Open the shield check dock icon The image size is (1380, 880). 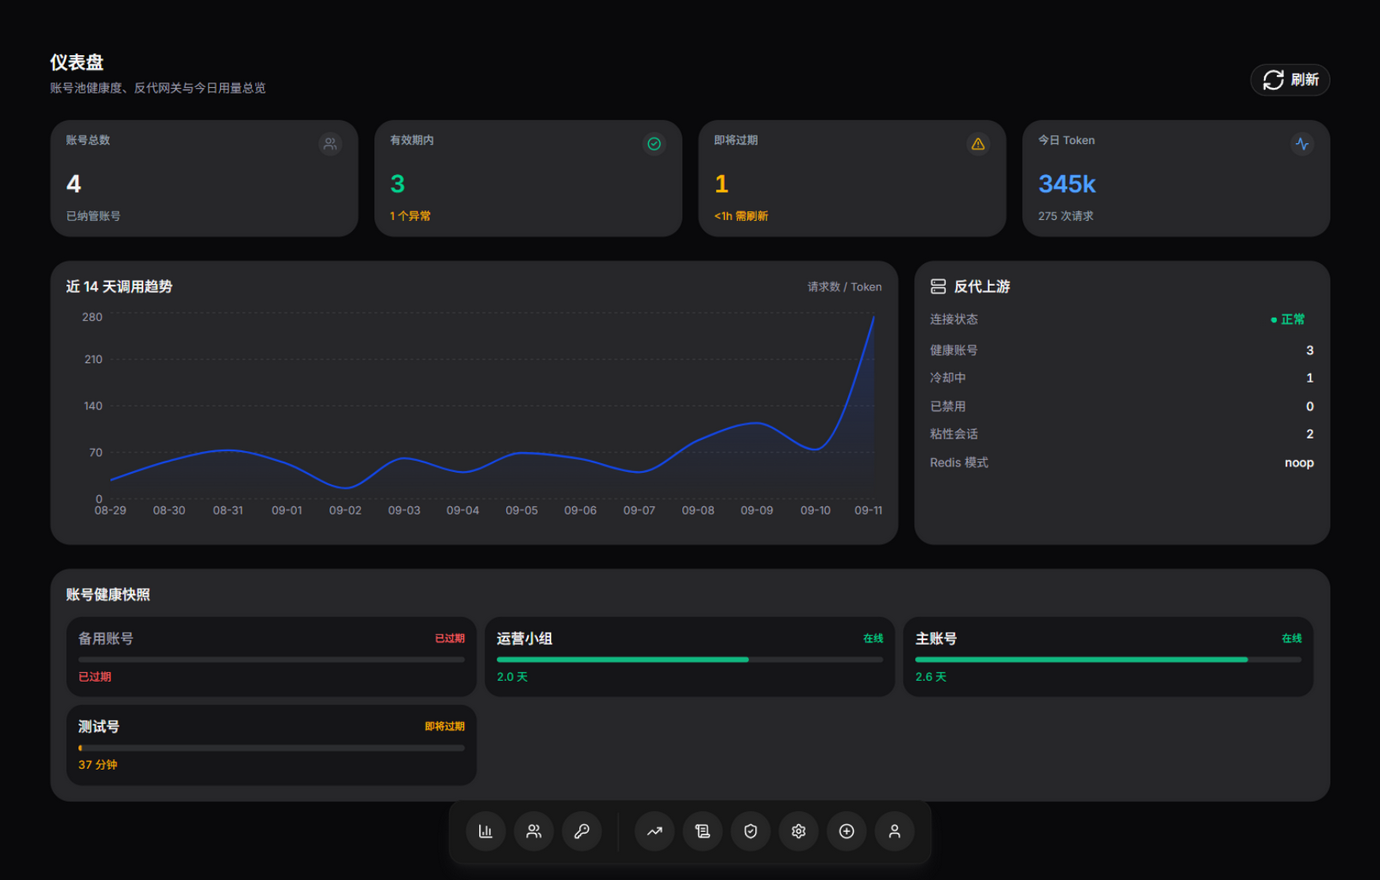tap(750, 831)
